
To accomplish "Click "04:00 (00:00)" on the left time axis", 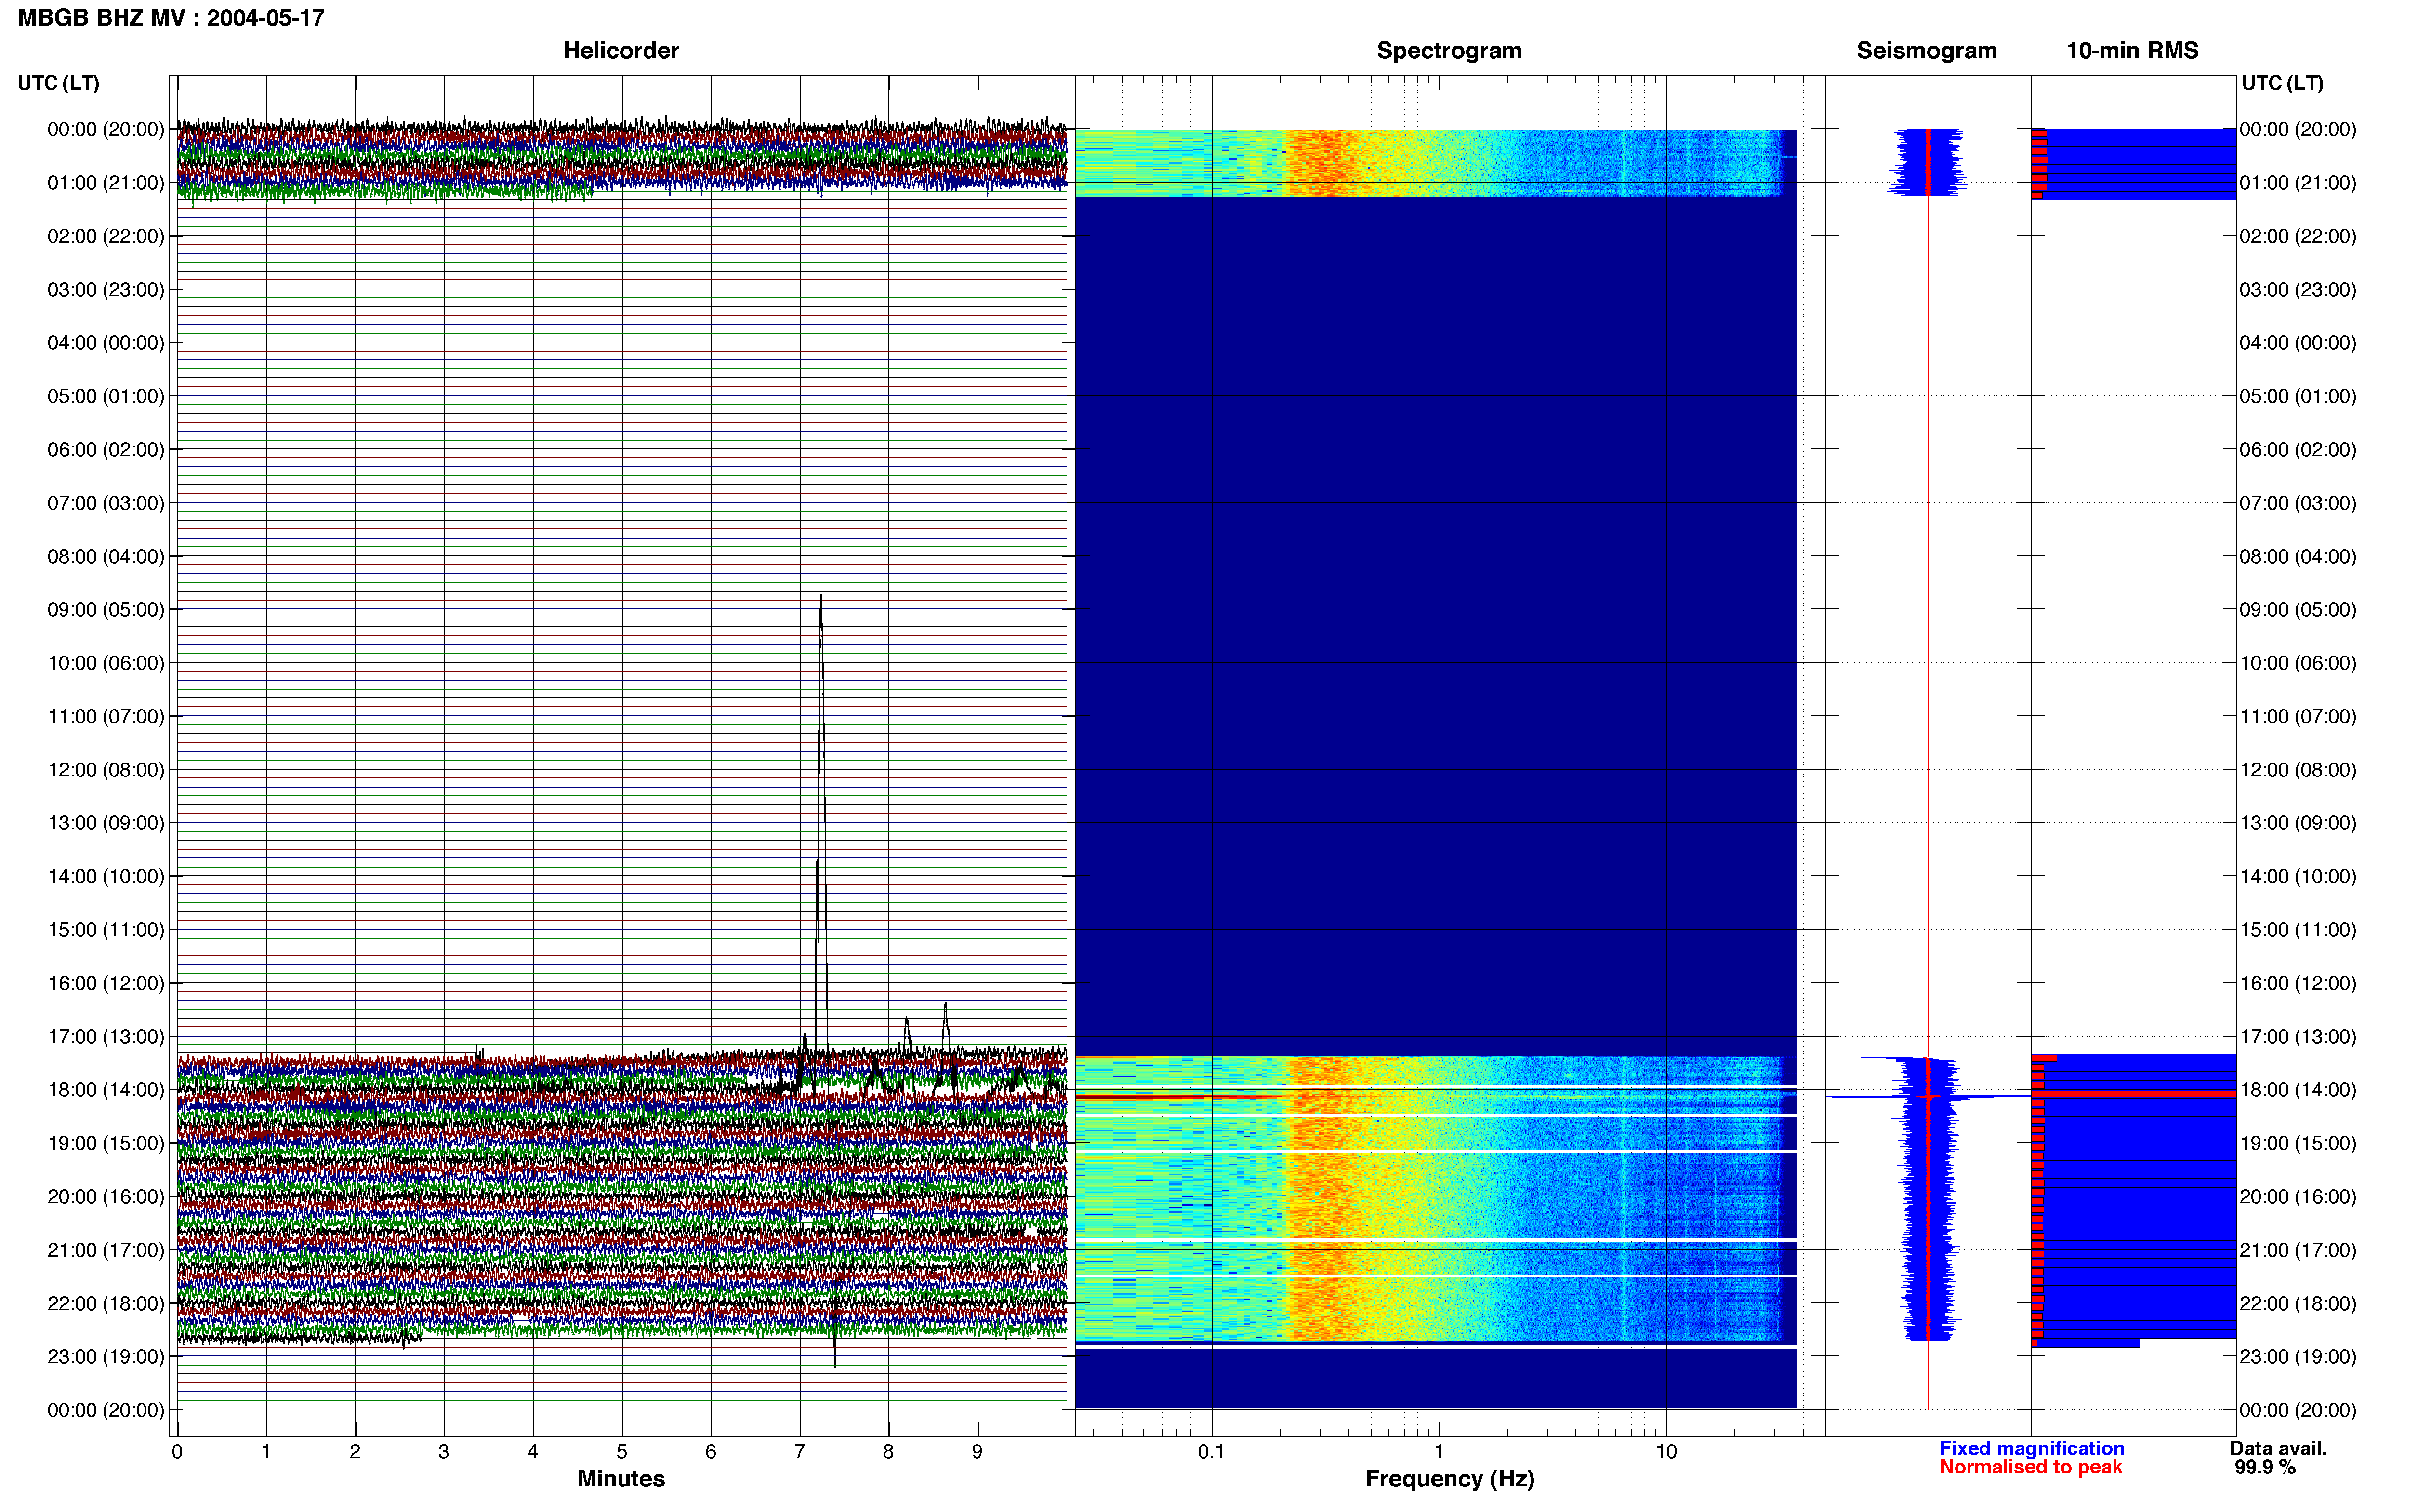I will (105, 343).
